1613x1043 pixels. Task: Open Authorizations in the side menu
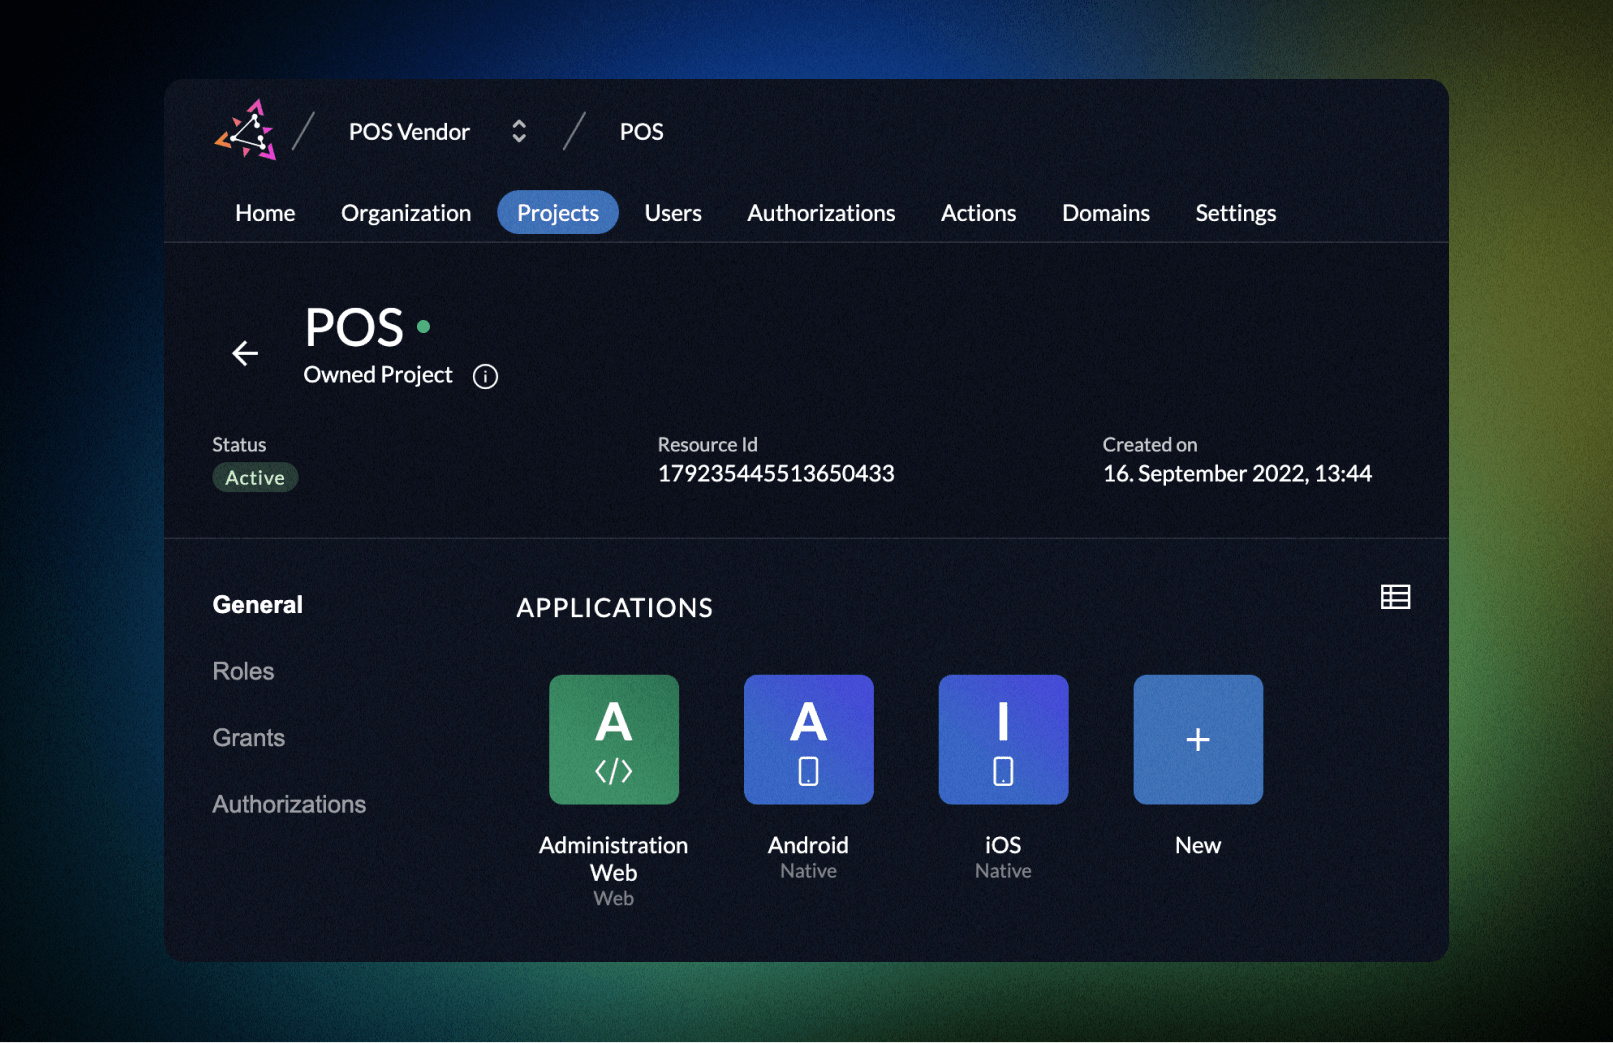(x=289, y=804)
